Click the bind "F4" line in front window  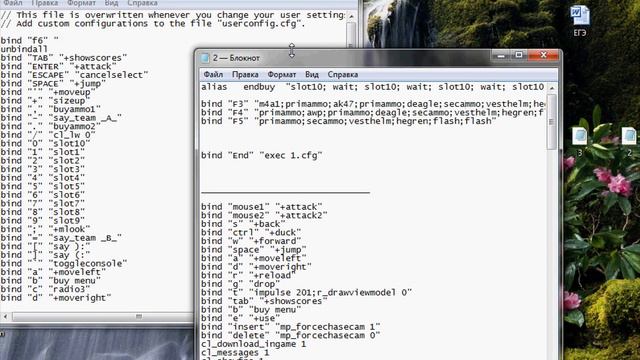(x=373, y=113)
